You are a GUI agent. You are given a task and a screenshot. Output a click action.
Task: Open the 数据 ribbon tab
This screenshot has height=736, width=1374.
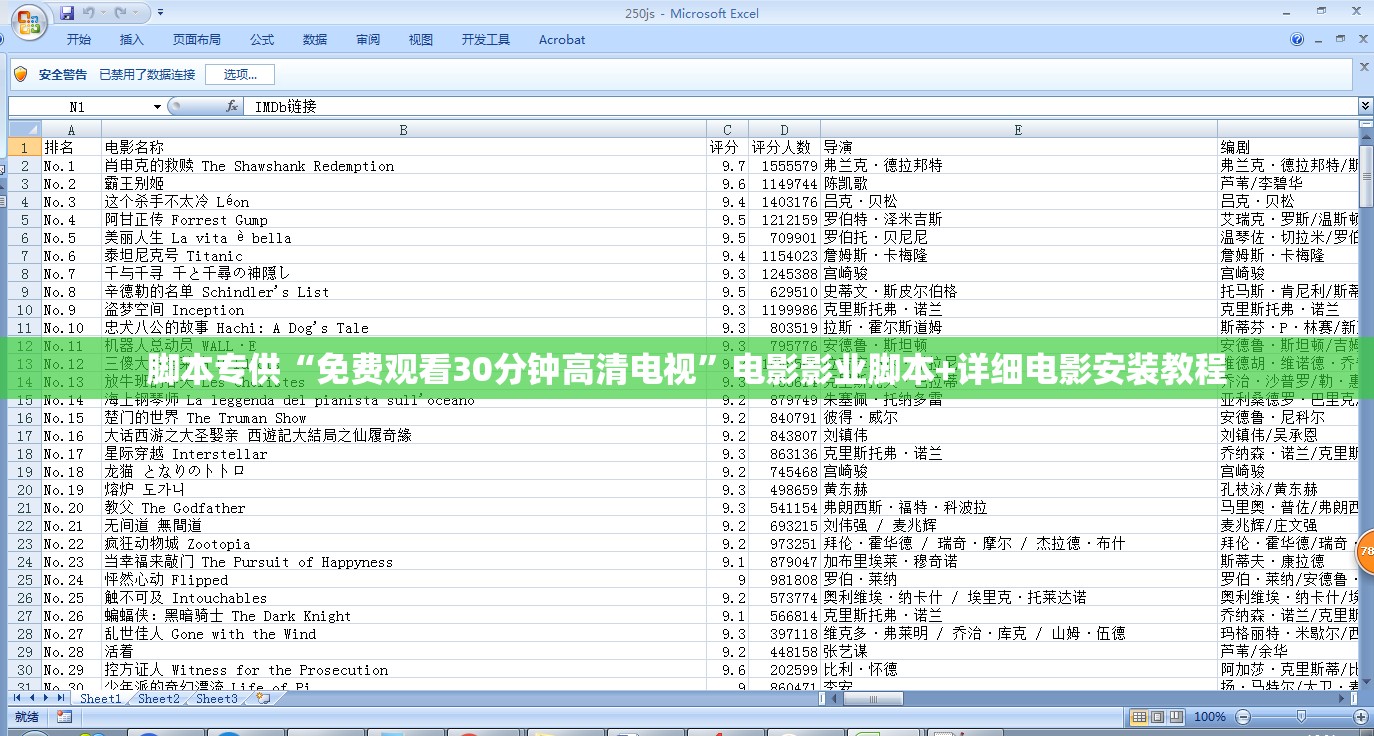coord(315,40)
